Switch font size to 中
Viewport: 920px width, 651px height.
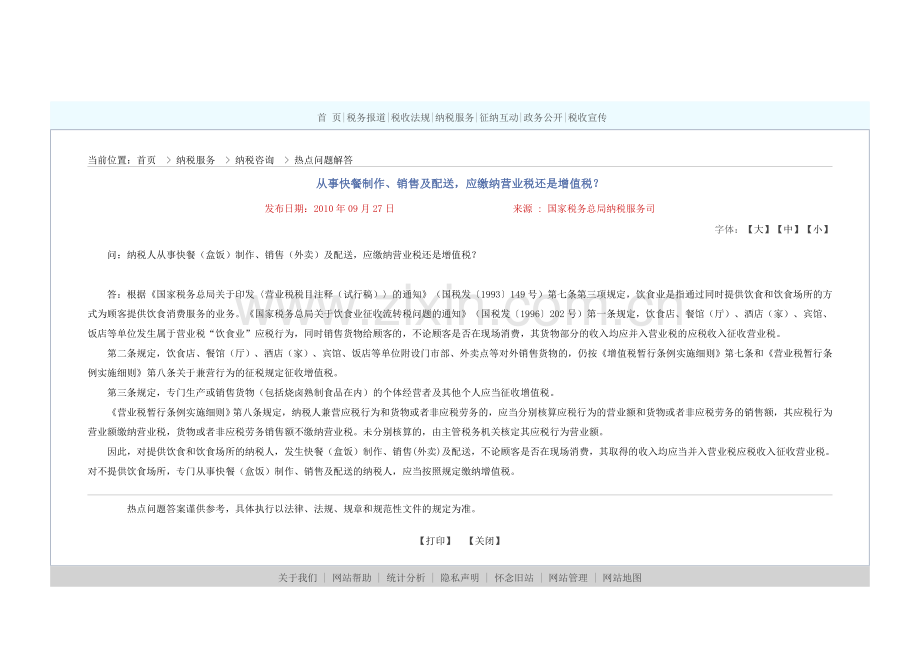[x=787, y=229]
